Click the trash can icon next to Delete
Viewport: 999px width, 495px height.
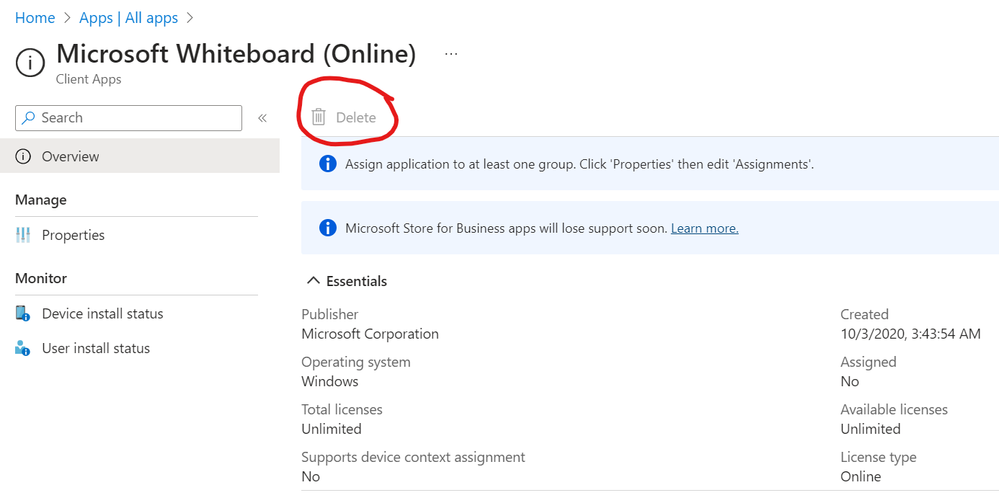319,117
